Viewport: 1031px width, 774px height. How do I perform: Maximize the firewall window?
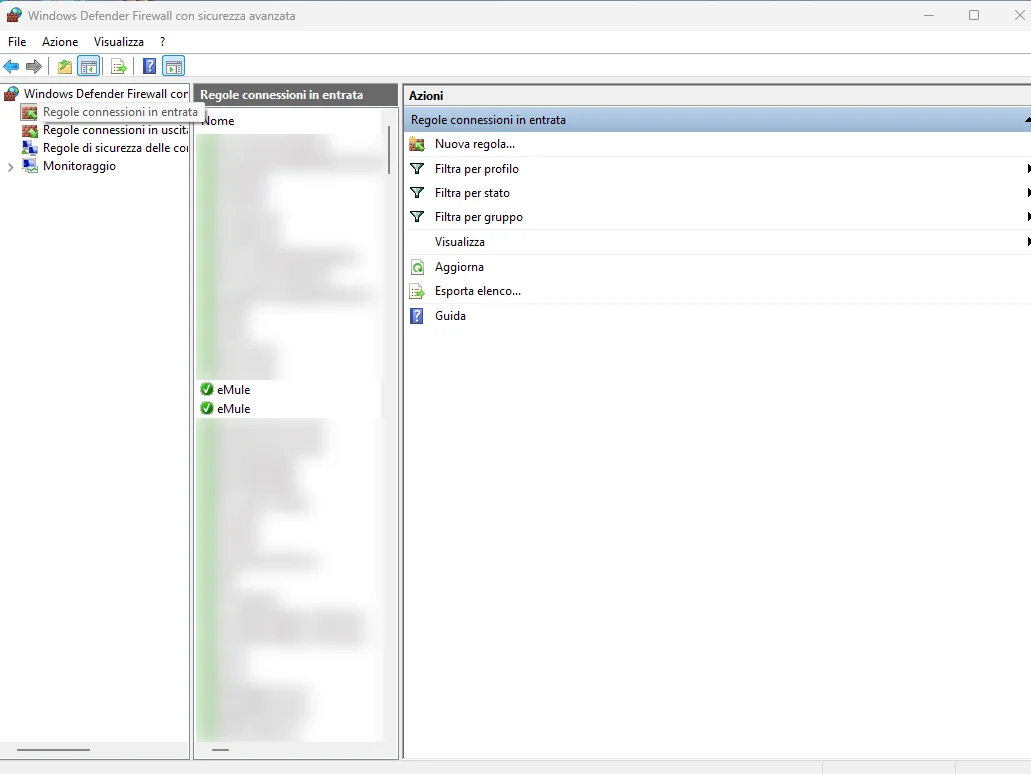[974, 15]
